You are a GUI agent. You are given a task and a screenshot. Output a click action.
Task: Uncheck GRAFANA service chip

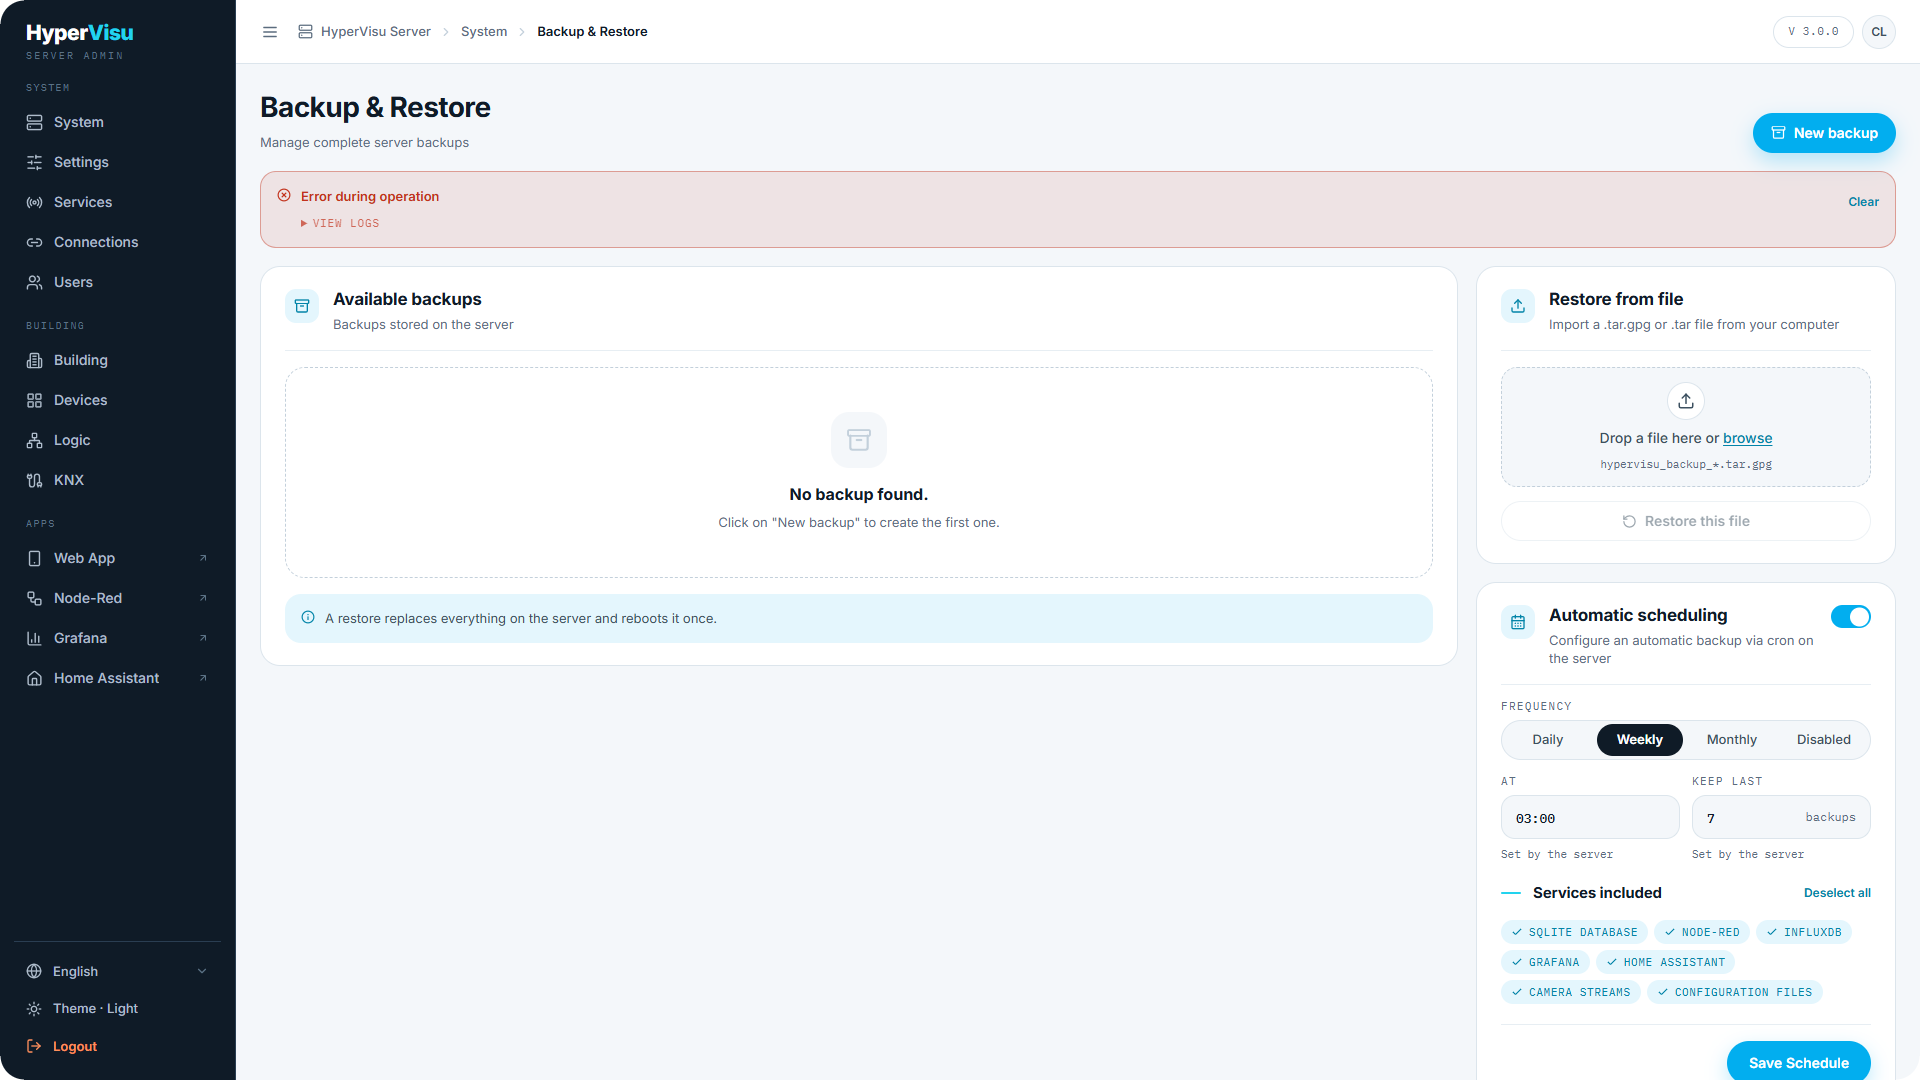pos(1545,962)
